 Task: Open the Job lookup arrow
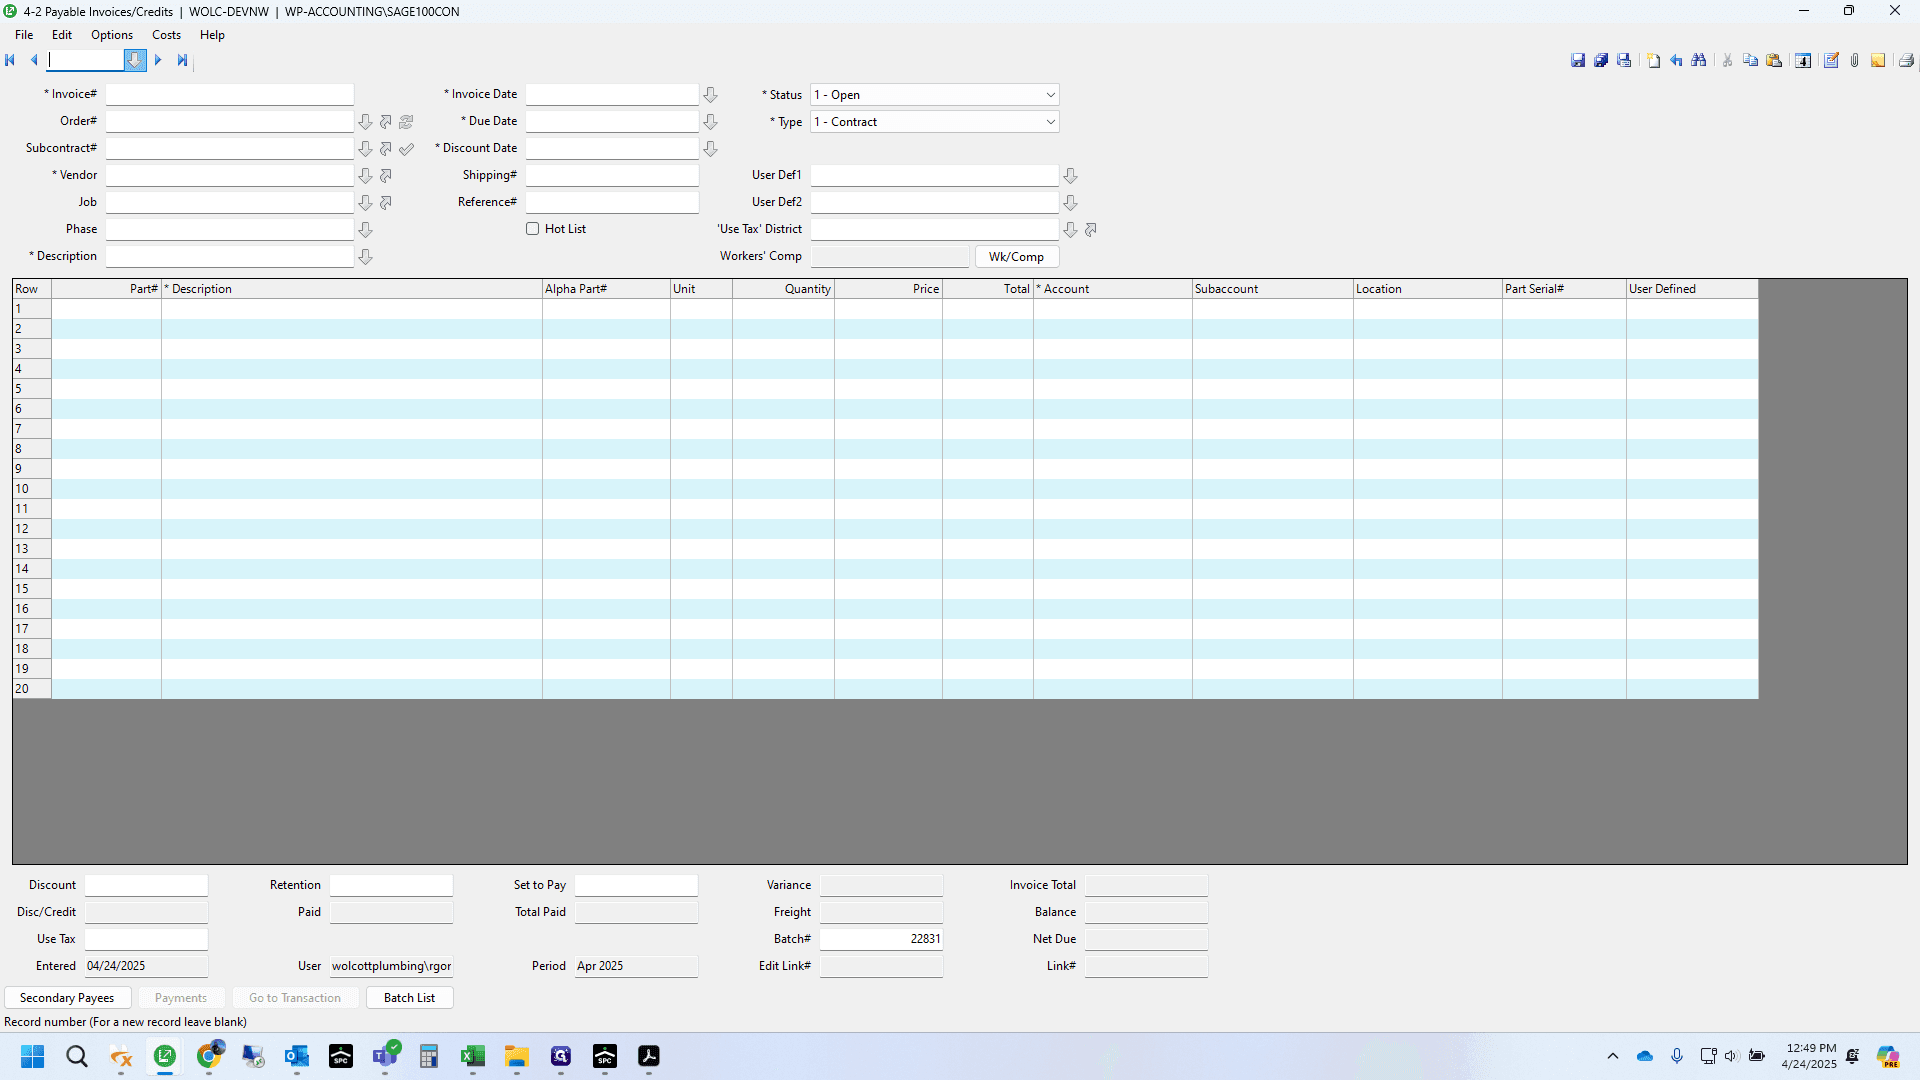click(365, 203)
